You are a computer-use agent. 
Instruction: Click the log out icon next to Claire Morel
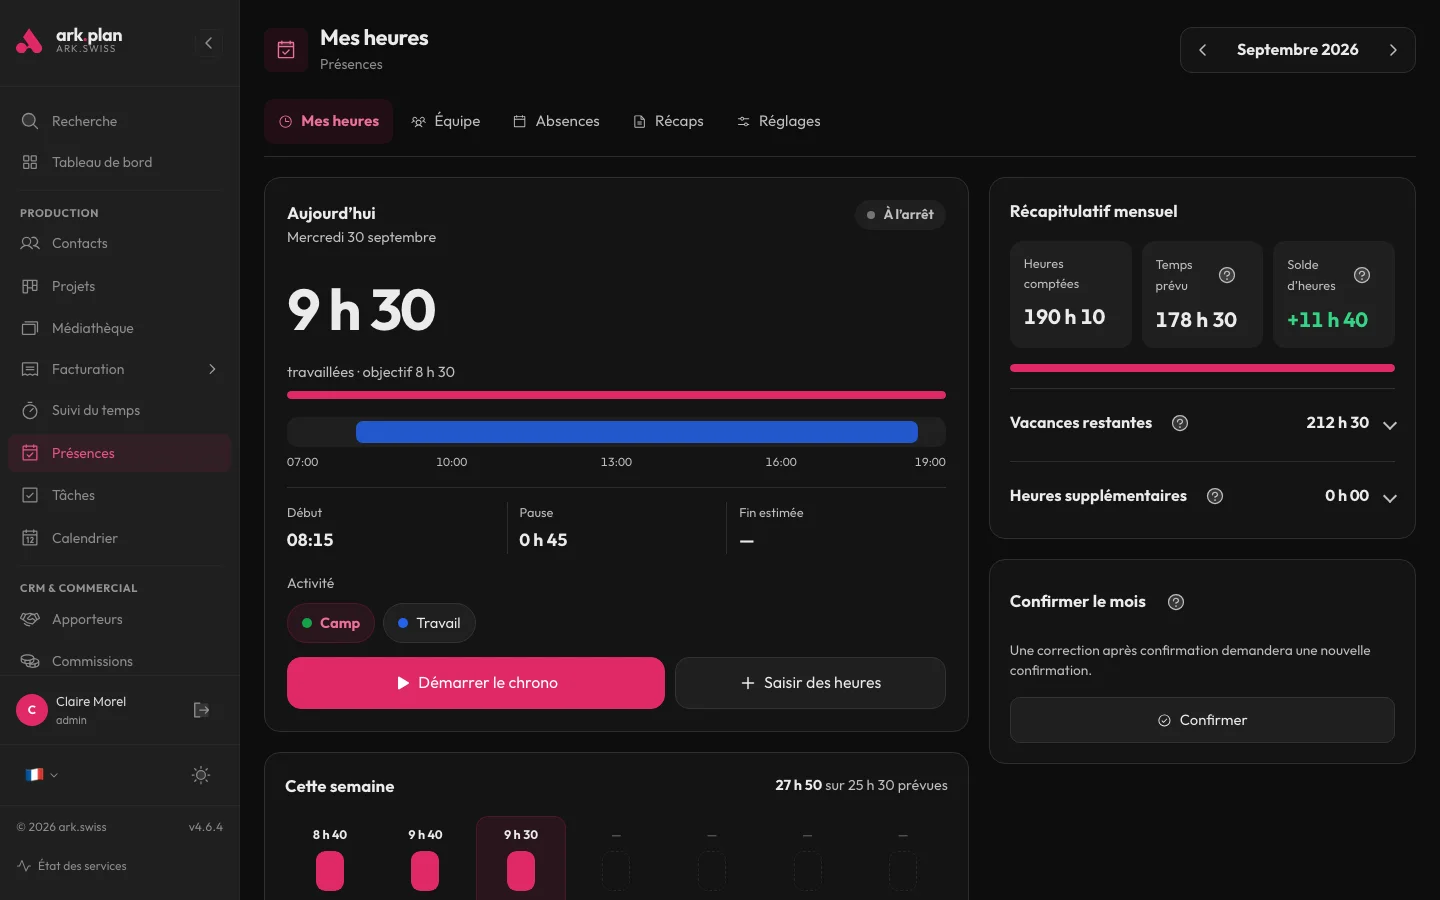(x=201, y=710)
